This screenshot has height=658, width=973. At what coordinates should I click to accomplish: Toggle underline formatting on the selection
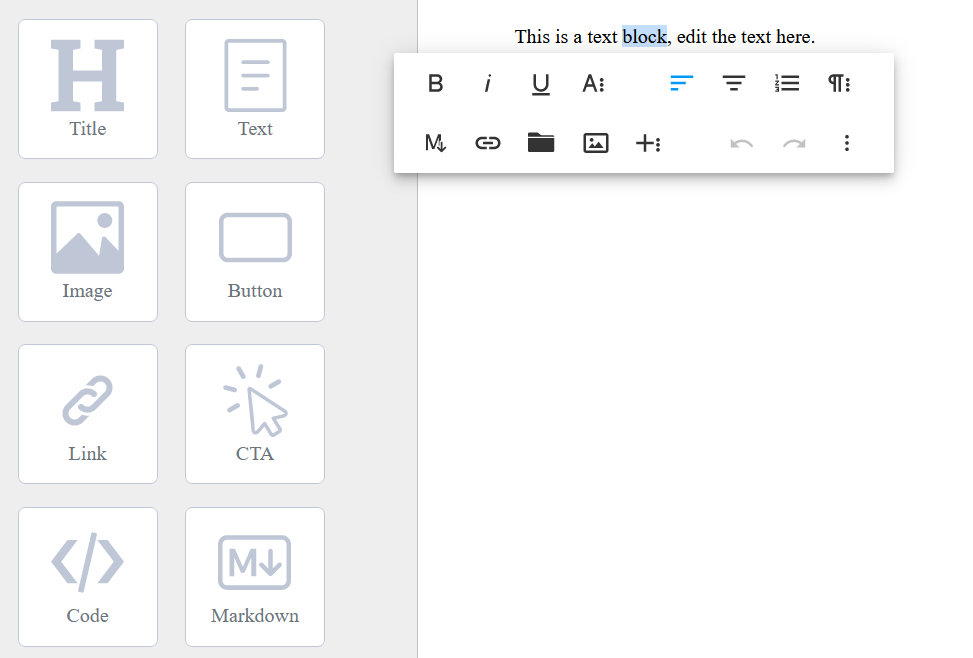coord(540,83)
